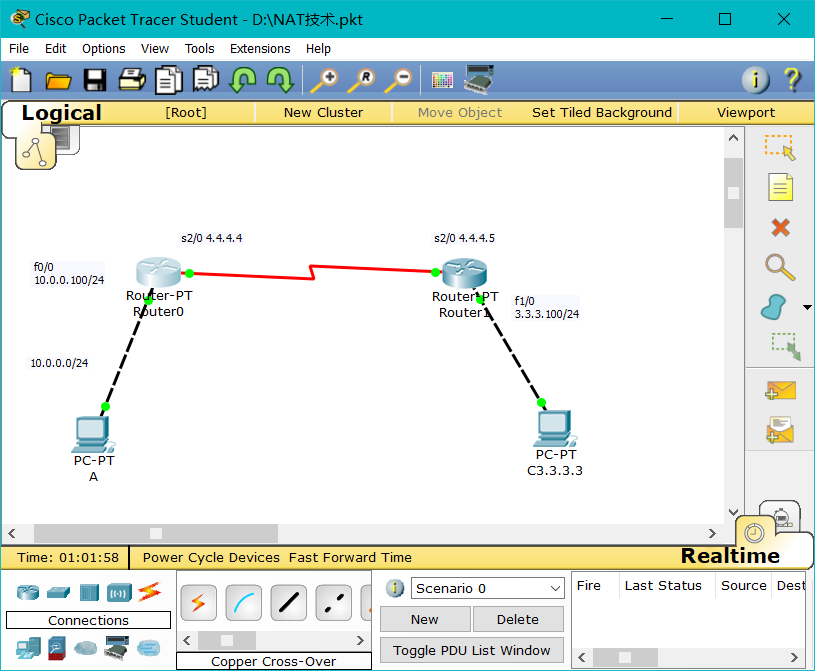Select Hubs device category
The image size is (815, 671).
point(89,593)
